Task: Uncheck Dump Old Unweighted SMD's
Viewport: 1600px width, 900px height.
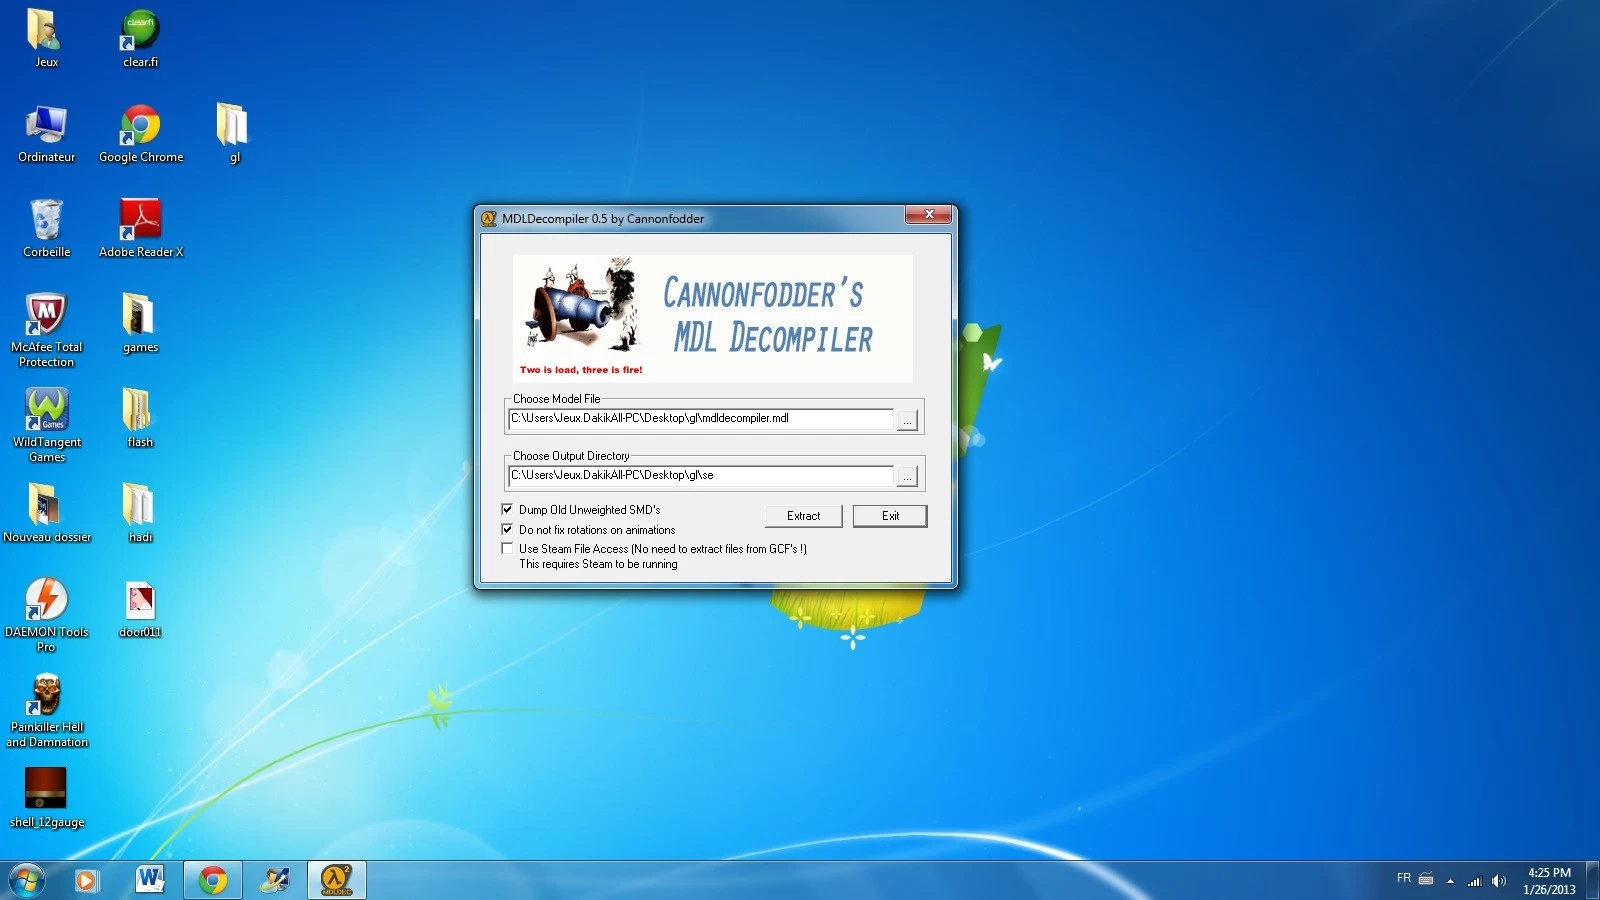Action: [x=507, y=509]
